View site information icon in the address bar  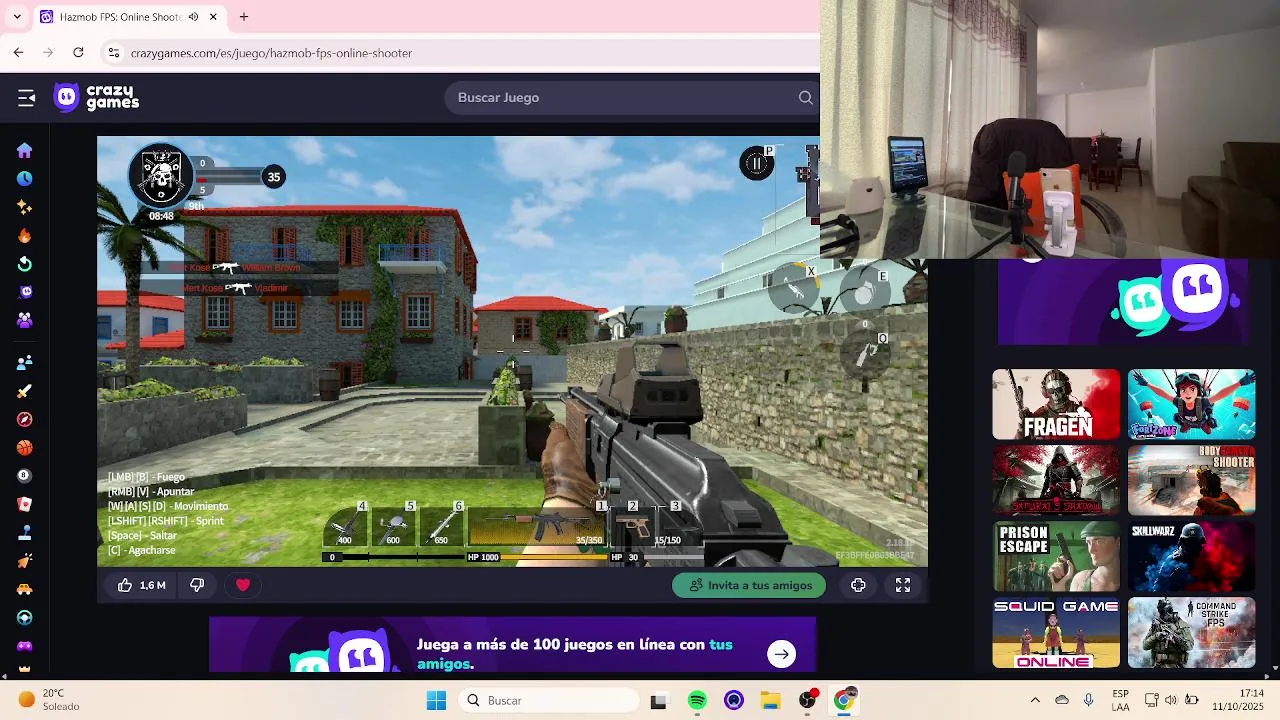point(113,53)
